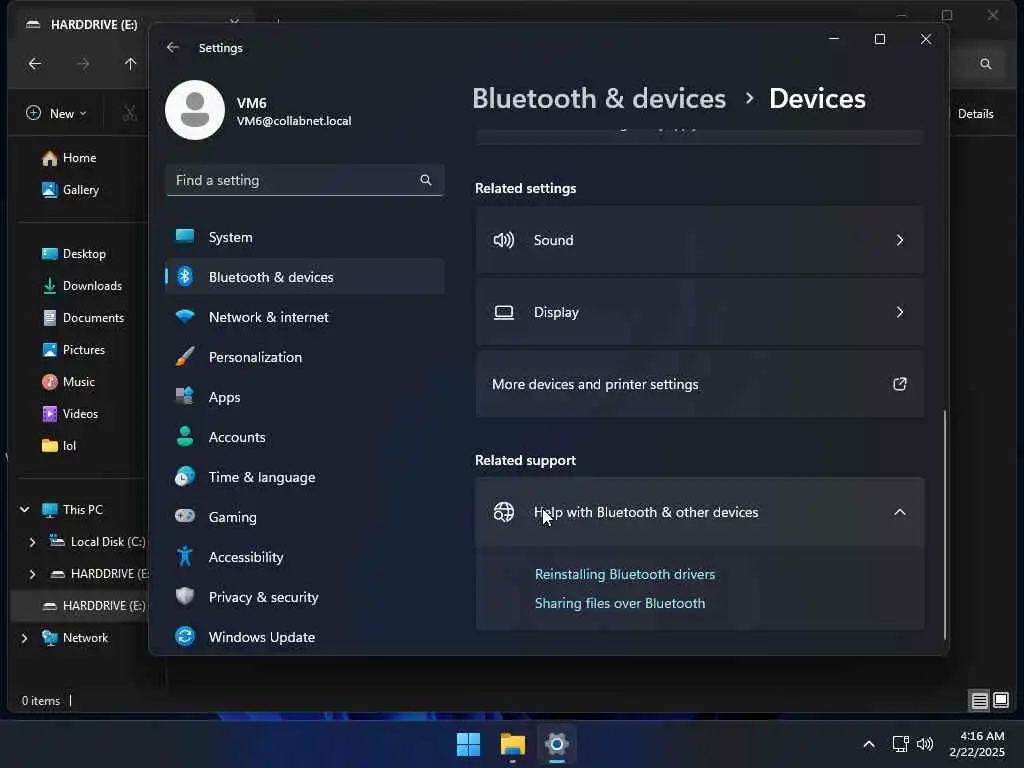Open Downloads in File Explorer sidebar
Screen dimensions: 1024x768
[x=78, y=285]
